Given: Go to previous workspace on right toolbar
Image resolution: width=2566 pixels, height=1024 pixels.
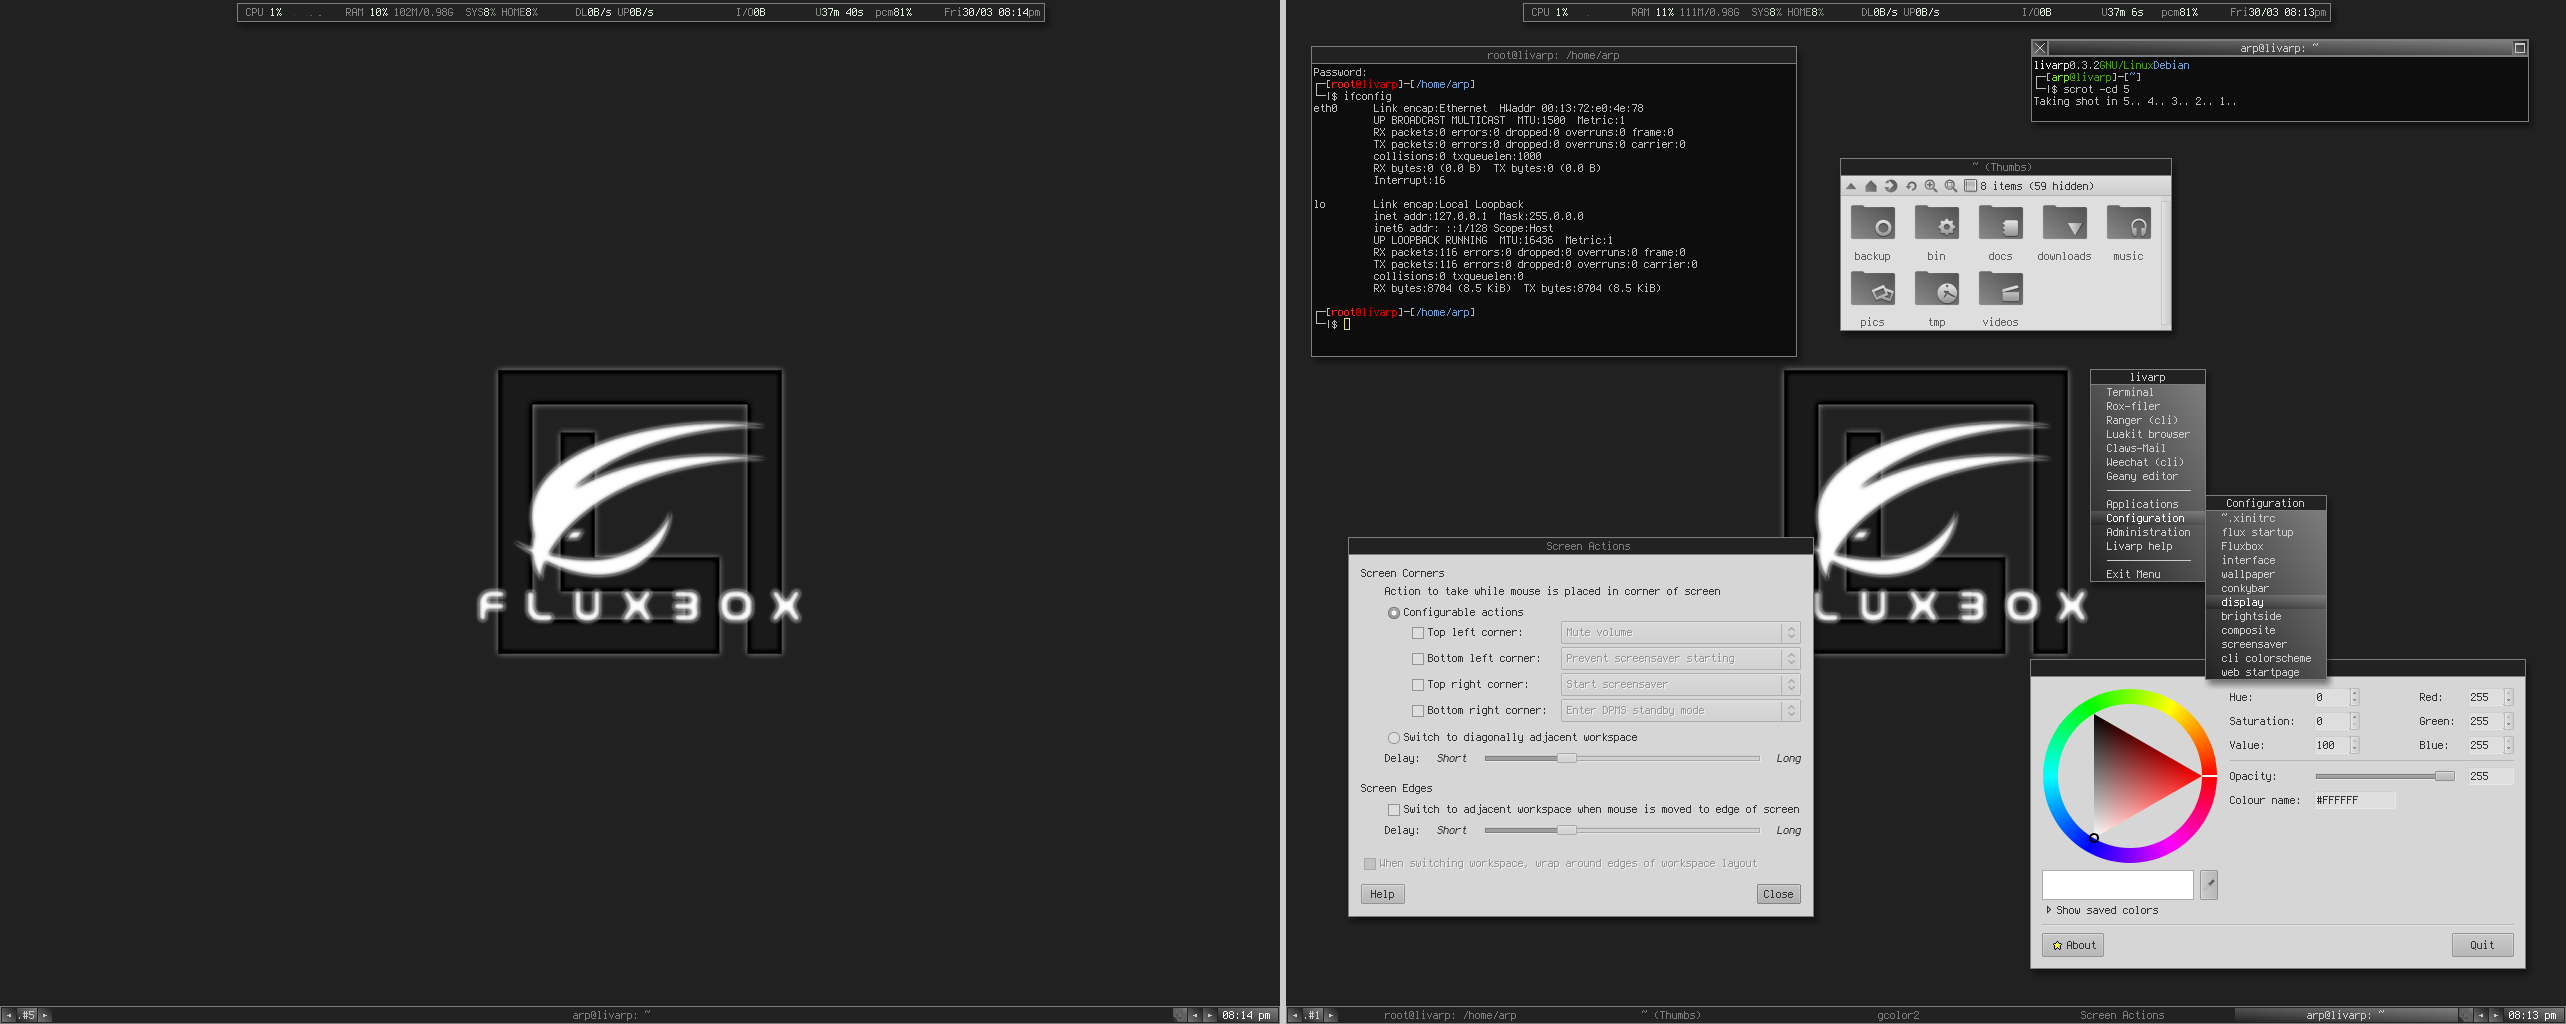Looking at the screenshot, I should (1294, 1015).
